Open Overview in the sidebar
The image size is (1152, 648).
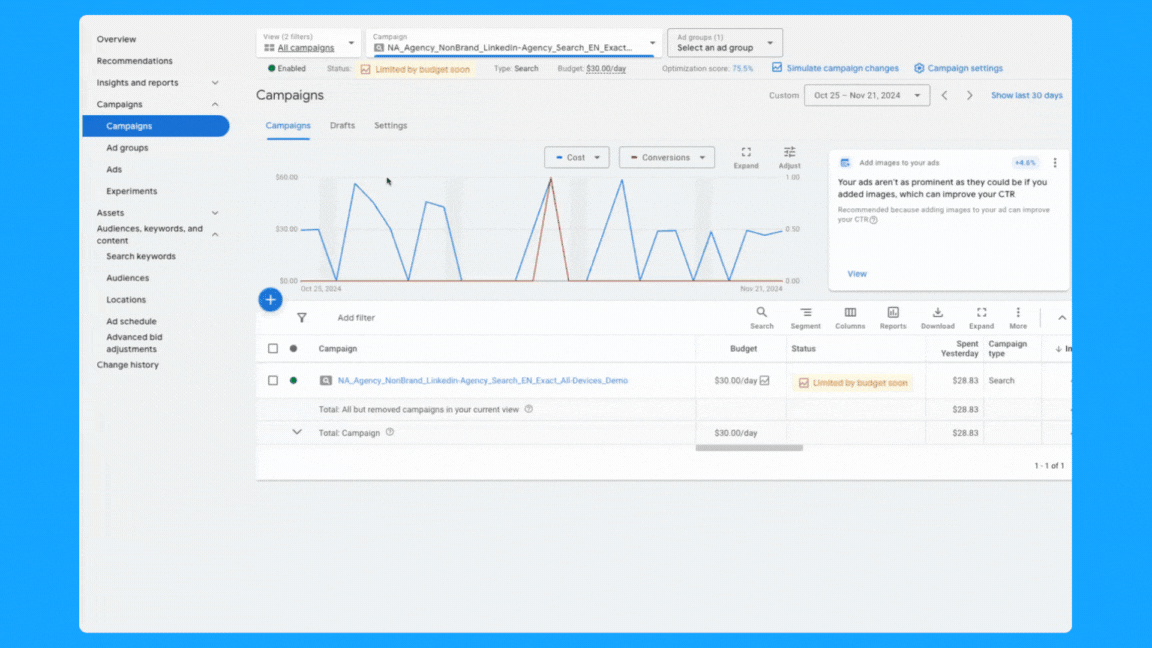coord(116,40)
